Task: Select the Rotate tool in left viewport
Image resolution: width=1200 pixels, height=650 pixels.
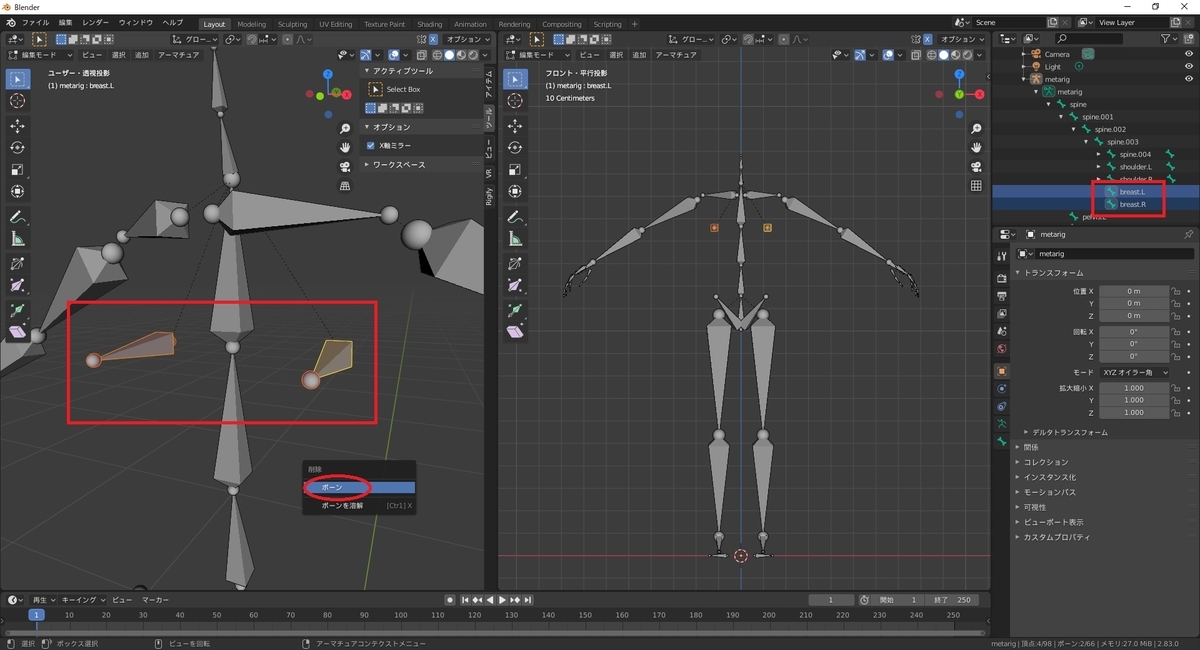Action: (18, 148)
